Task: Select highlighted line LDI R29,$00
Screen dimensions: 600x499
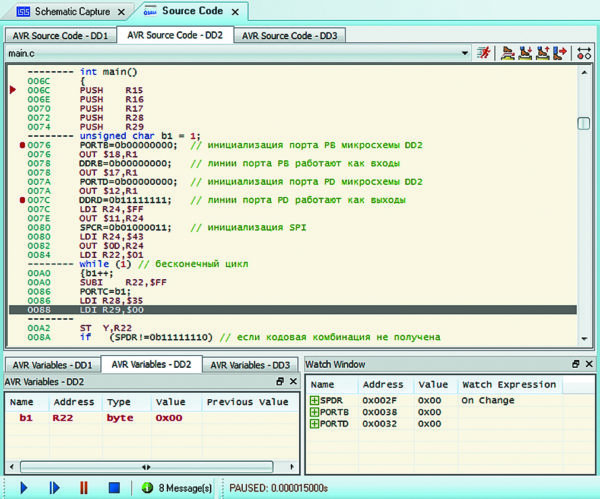Action: point(293,310)
